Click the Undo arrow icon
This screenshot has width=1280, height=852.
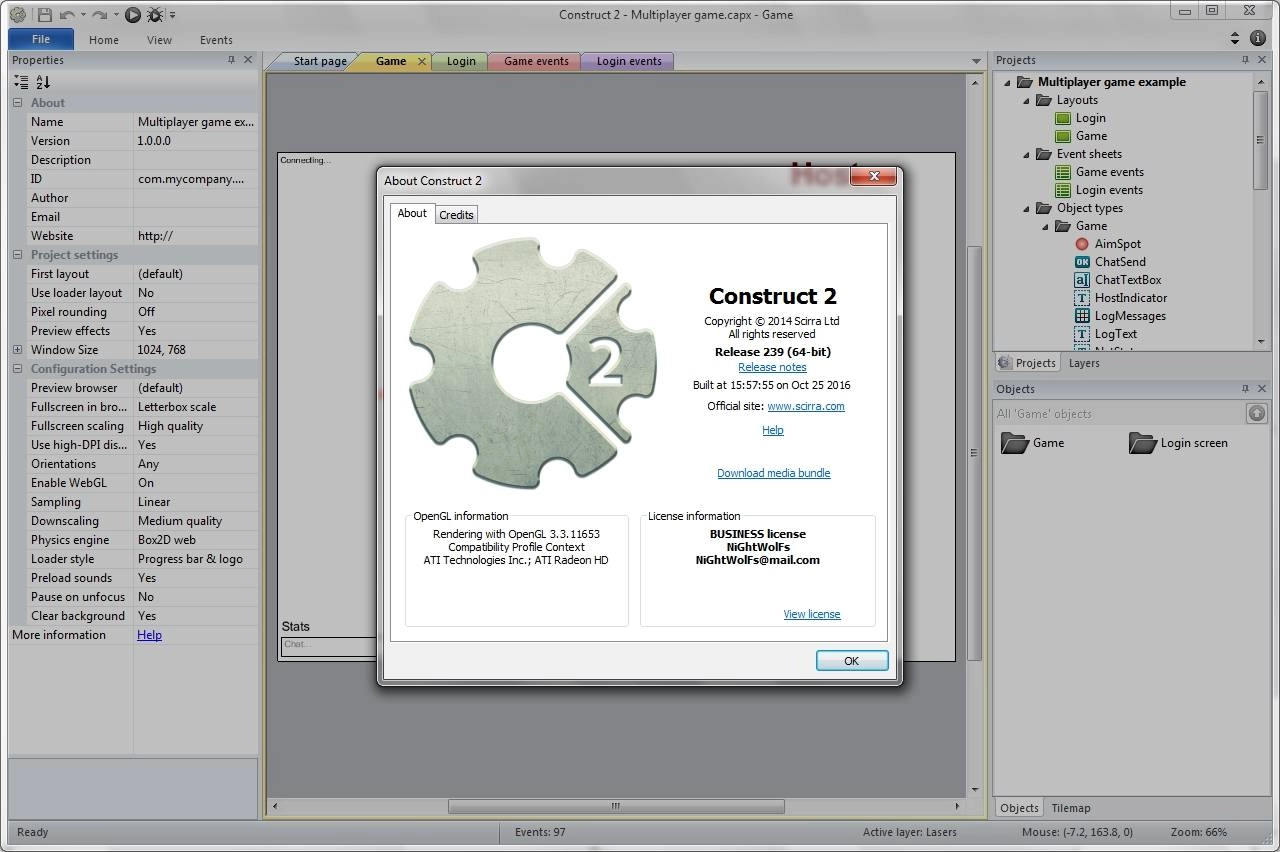pos(67,15)
